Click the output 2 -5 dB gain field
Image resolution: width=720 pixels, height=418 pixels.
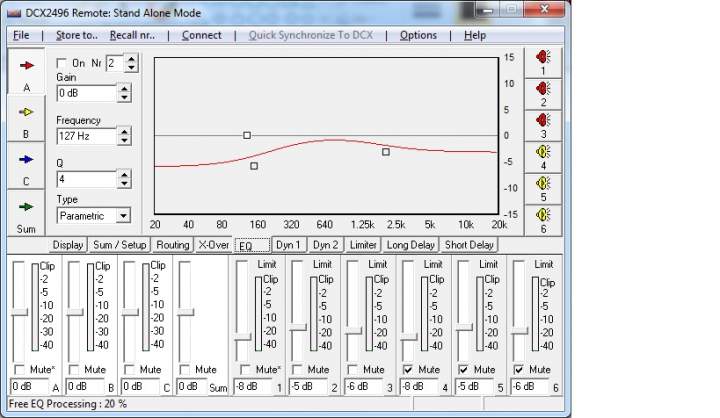309,387
